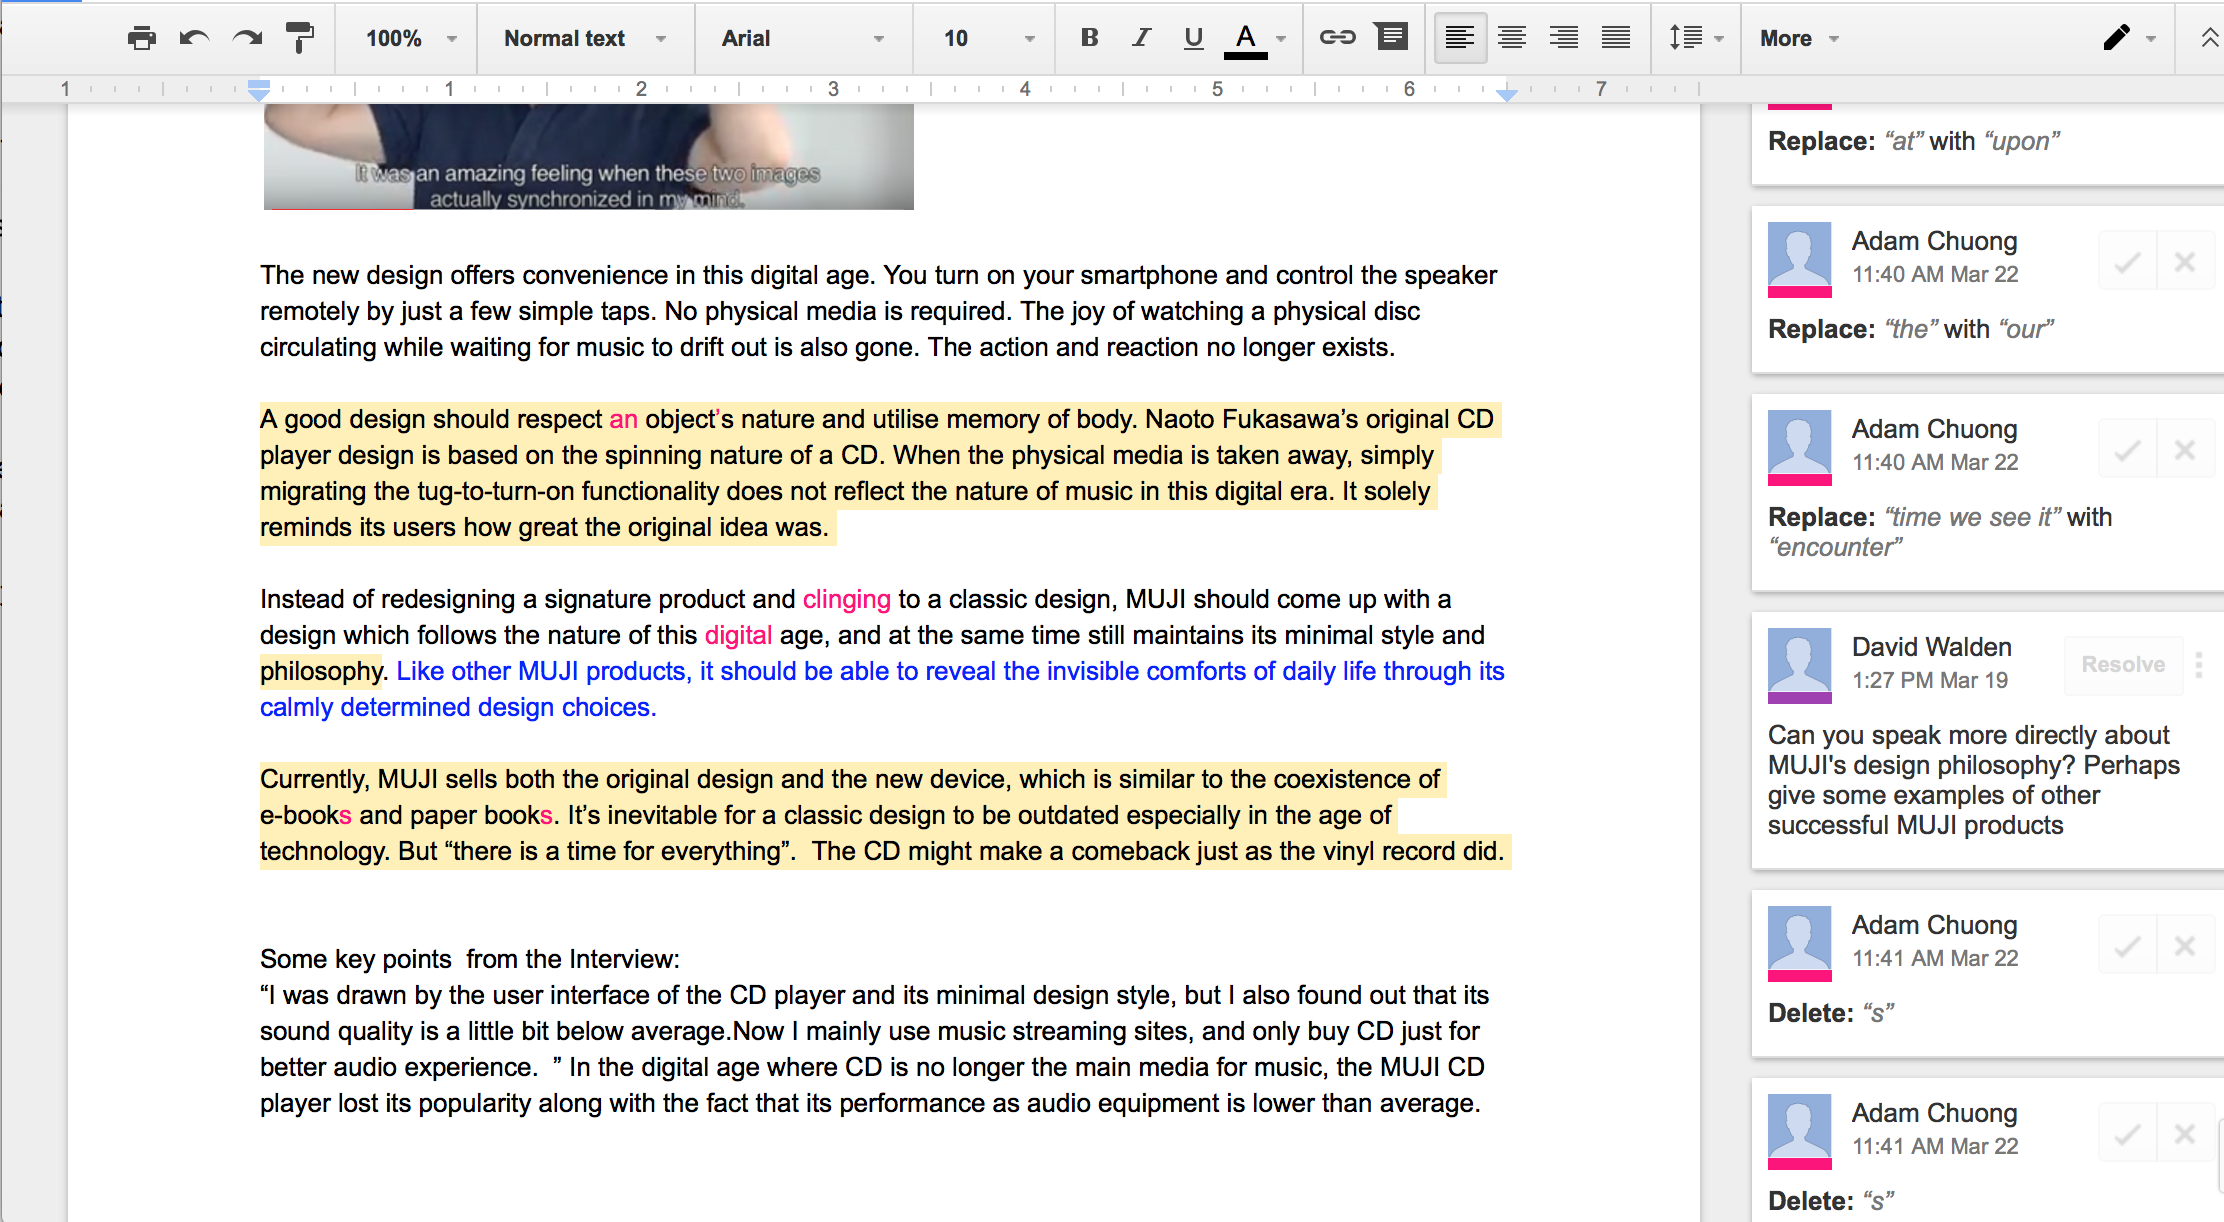Accept the bottom Delete "s" suggestion
The height and width of the screenshot is (1222, 2224).
pyautogui.click(x=2127, y=1134)
